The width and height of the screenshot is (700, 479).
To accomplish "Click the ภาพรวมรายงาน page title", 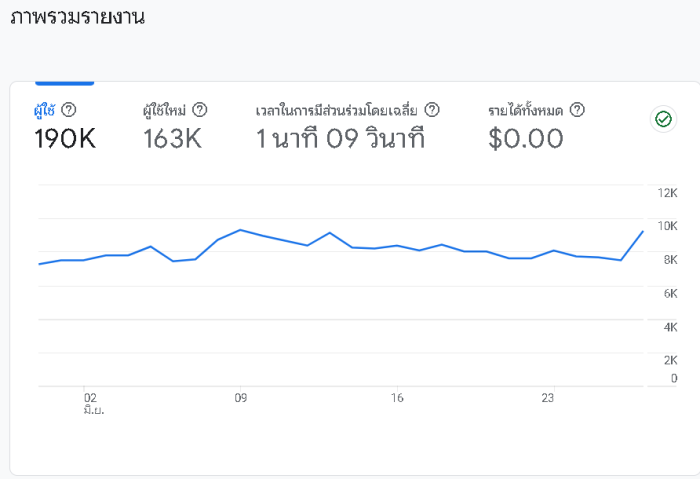I will (x=77, y=17).
